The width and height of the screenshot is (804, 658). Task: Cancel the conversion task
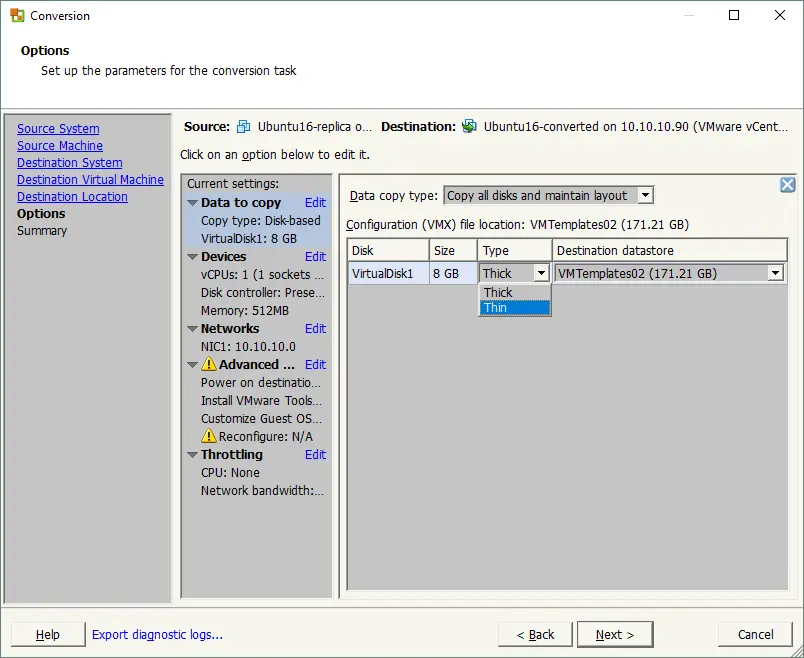coord(755,634)
